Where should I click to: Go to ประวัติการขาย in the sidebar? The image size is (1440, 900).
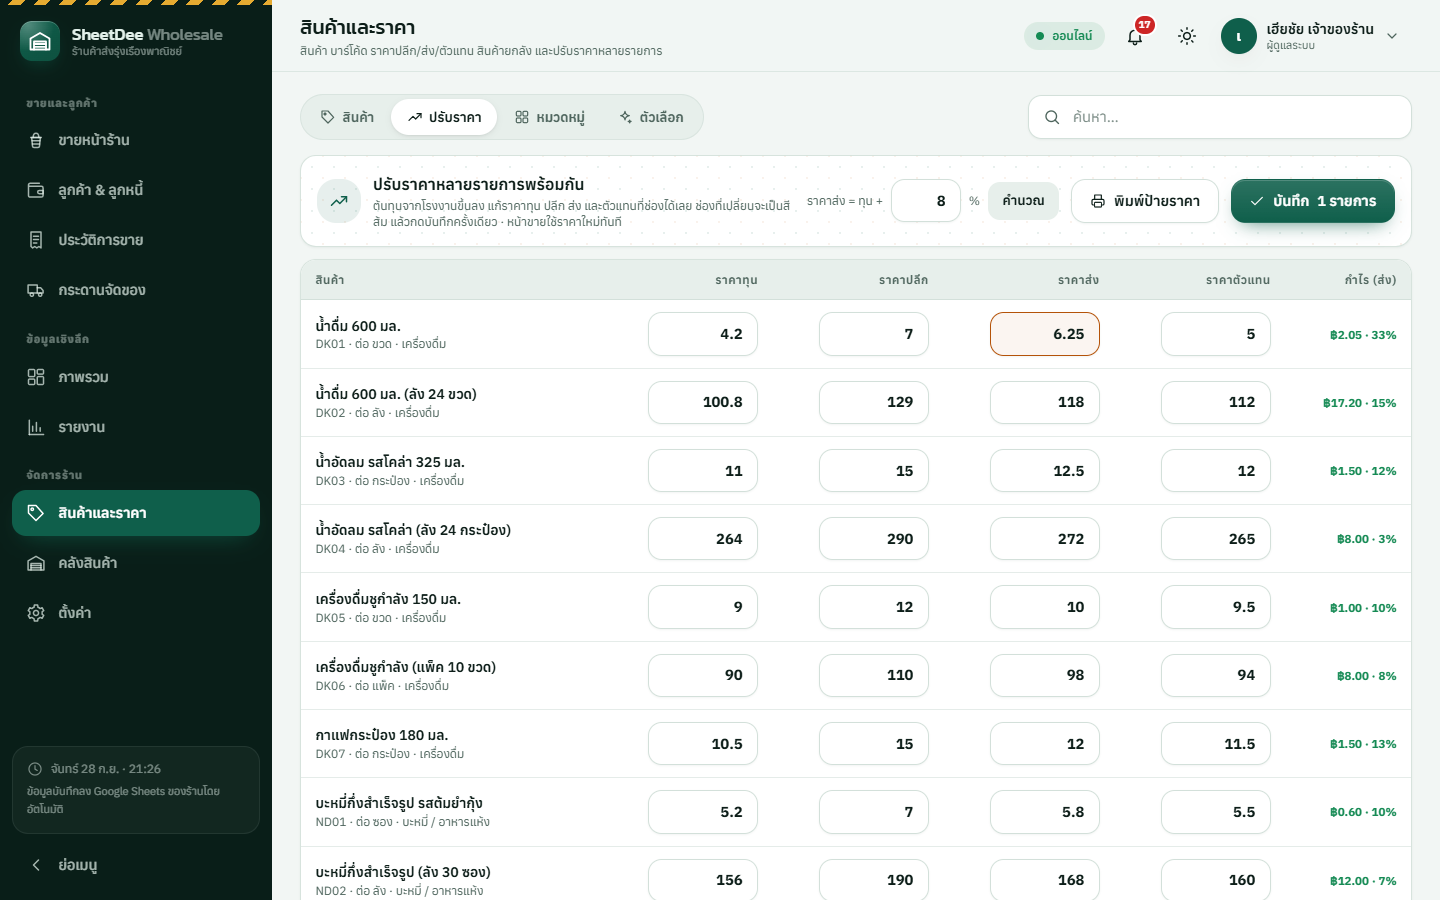click(x=136, y=240)
